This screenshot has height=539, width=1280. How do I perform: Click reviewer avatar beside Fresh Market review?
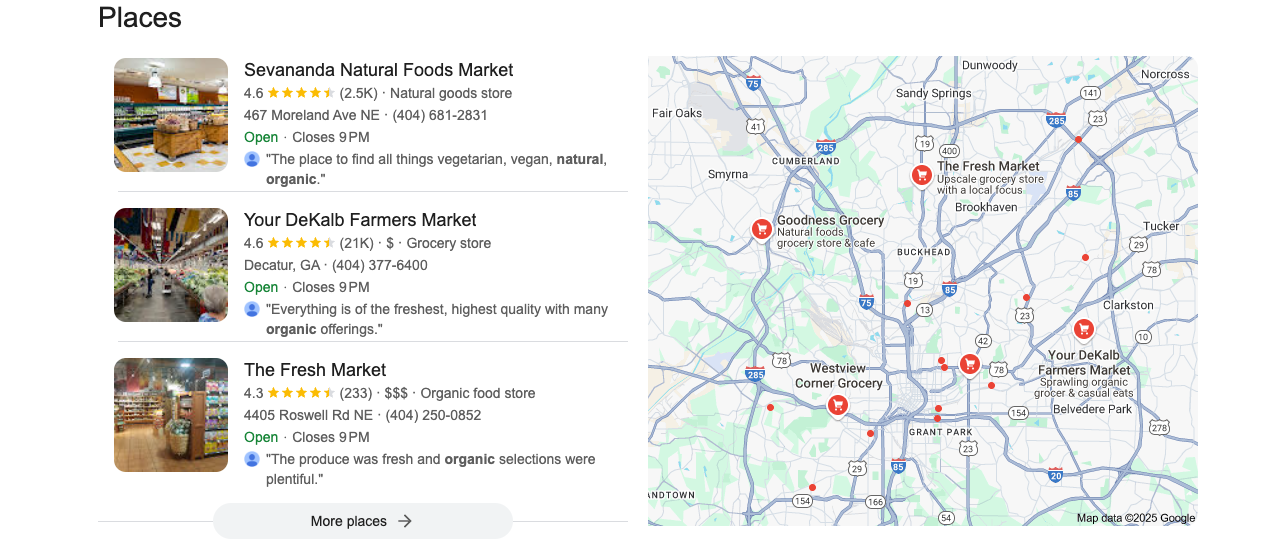[x=252, y=459]
